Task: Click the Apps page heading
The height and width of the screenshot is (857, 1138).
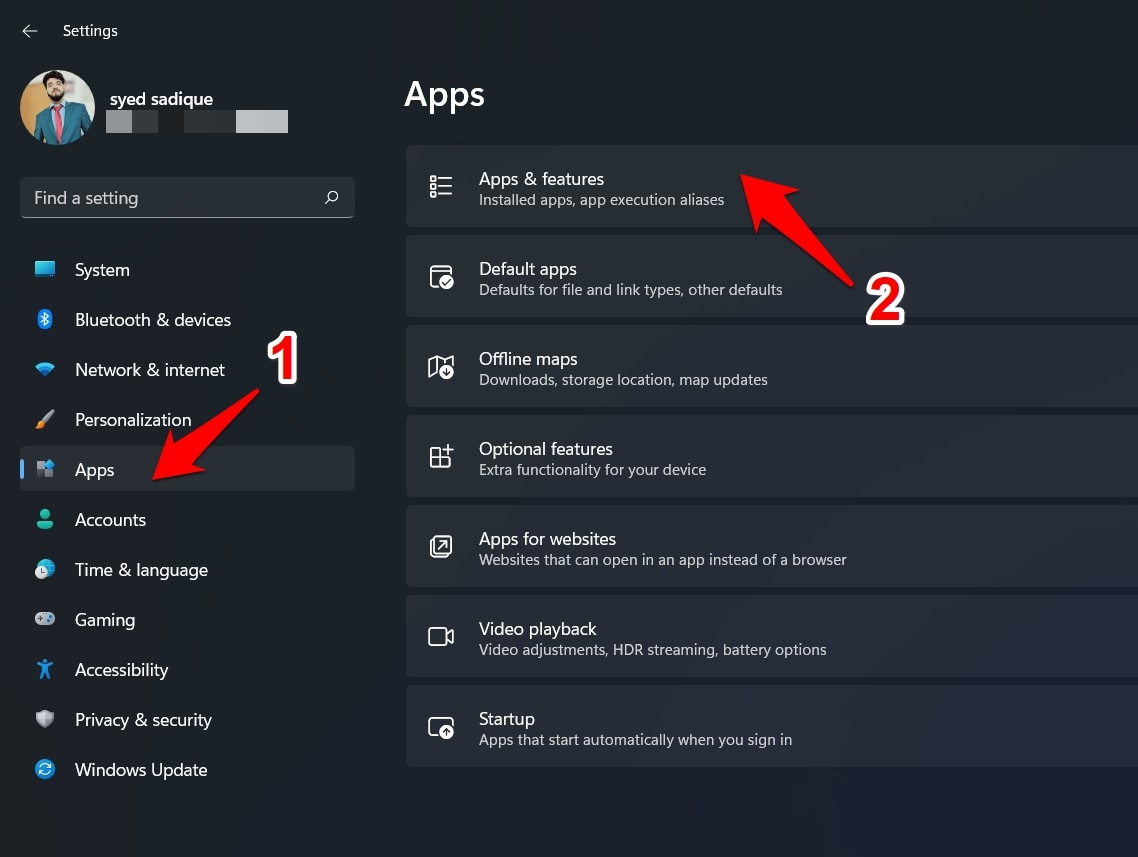Action: [444, 95]
